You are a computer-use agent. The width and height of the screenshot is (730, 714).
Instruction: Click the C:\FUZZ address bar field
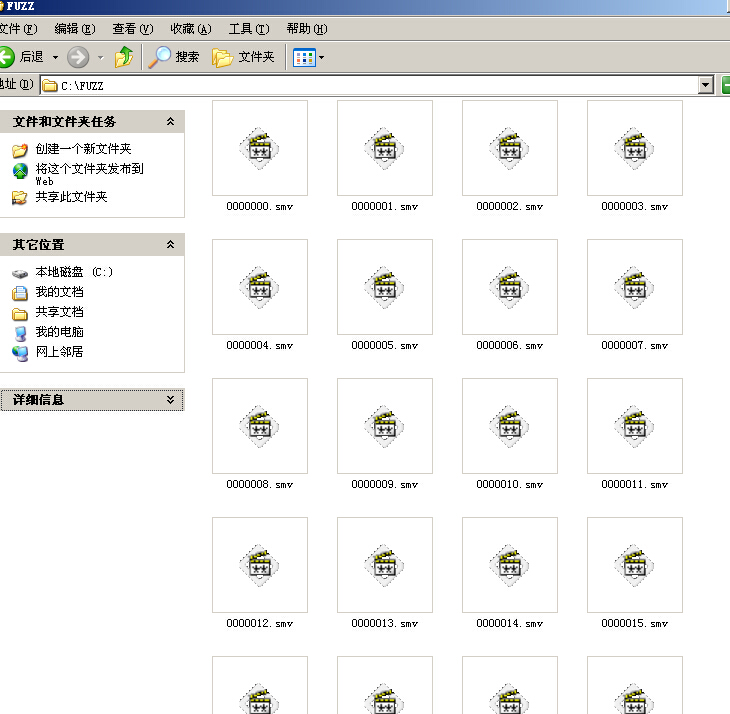tap(370, 86)
